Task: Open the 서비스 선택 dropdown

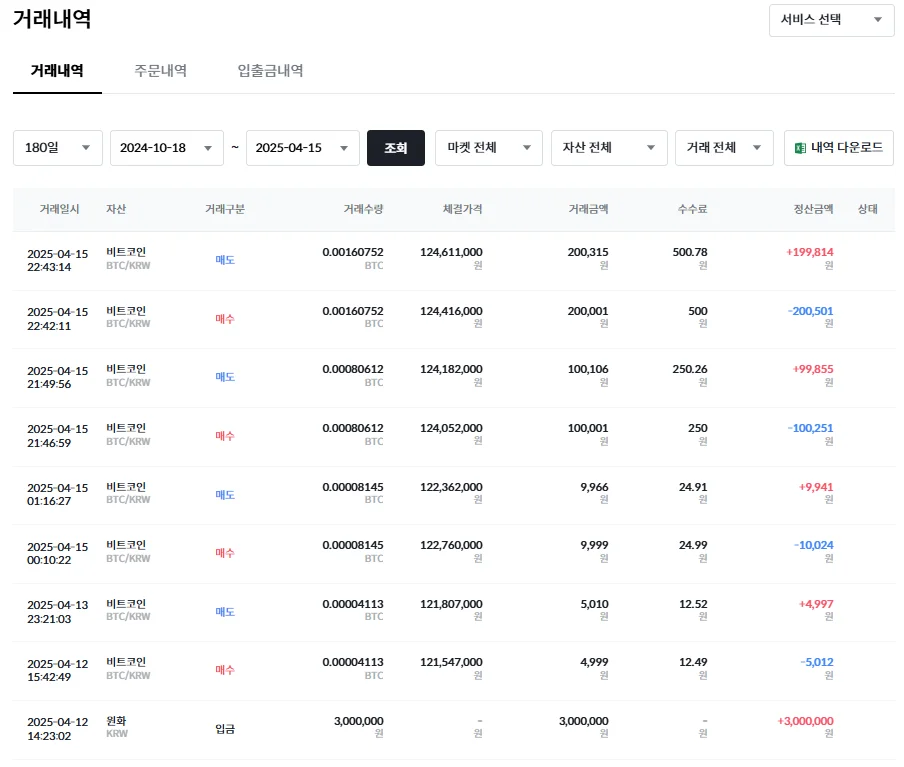Action: (x=831, y=19)
